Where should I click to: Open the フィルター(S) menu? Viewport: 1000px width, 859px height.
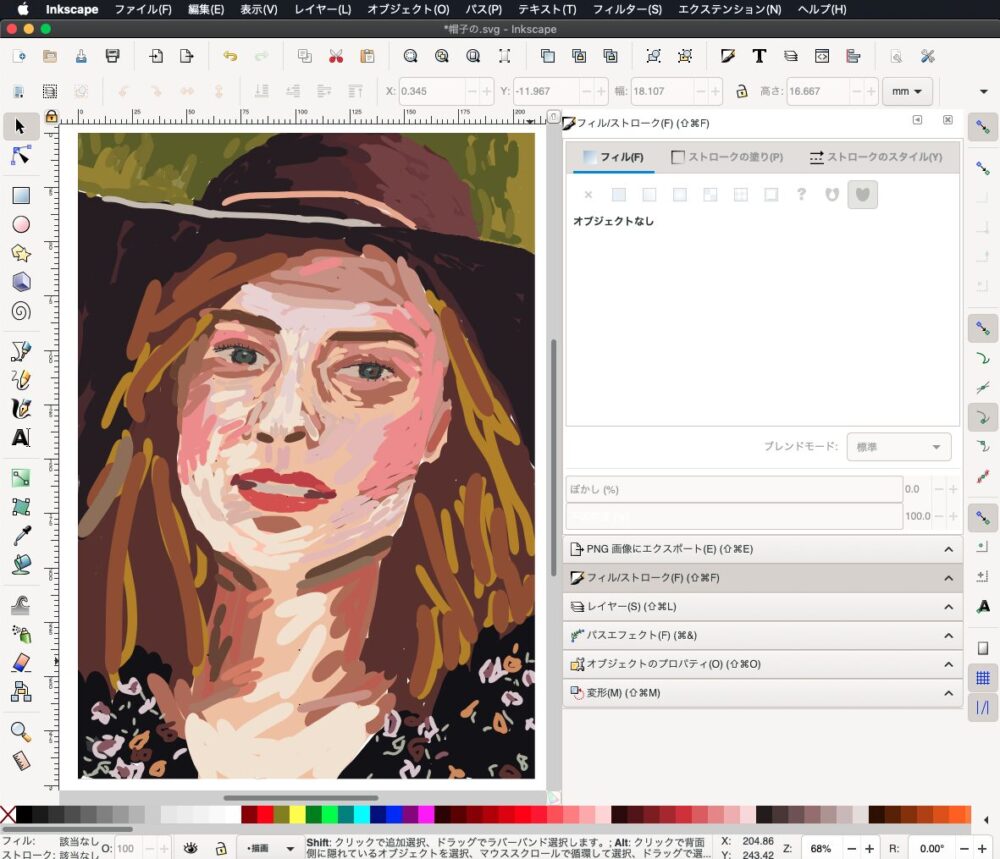(627, 9)
